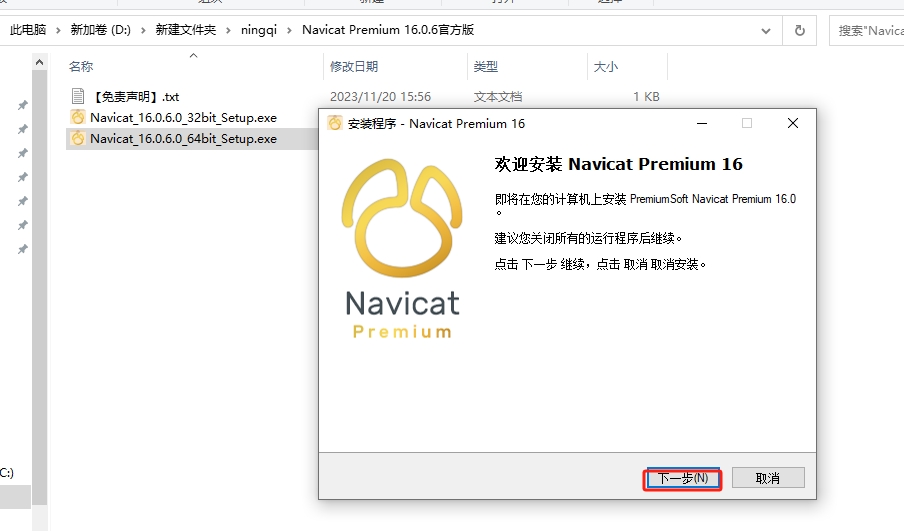904x531 pixels.
Task: Click the date 2023/11/20 15:56 cell
Action: click(x=381, y=97)
